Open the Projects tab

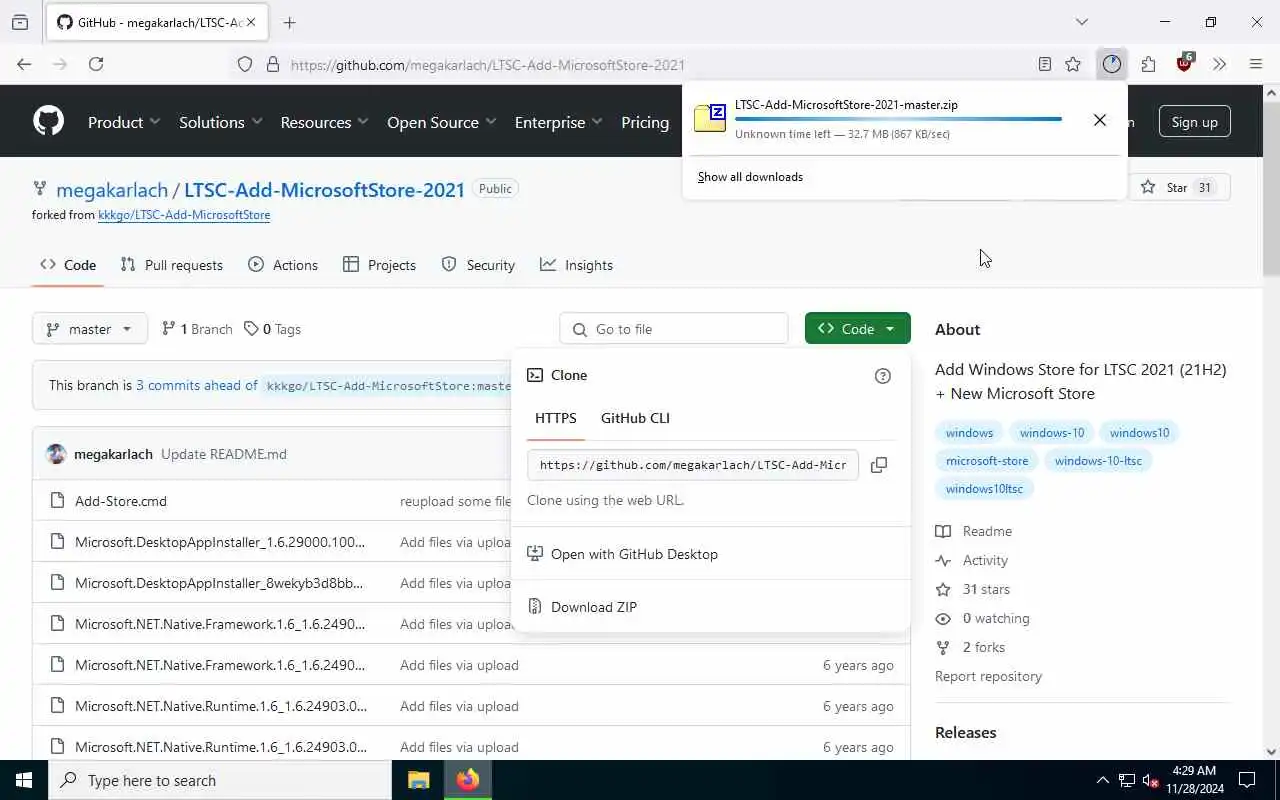click(x=379, y=265)
